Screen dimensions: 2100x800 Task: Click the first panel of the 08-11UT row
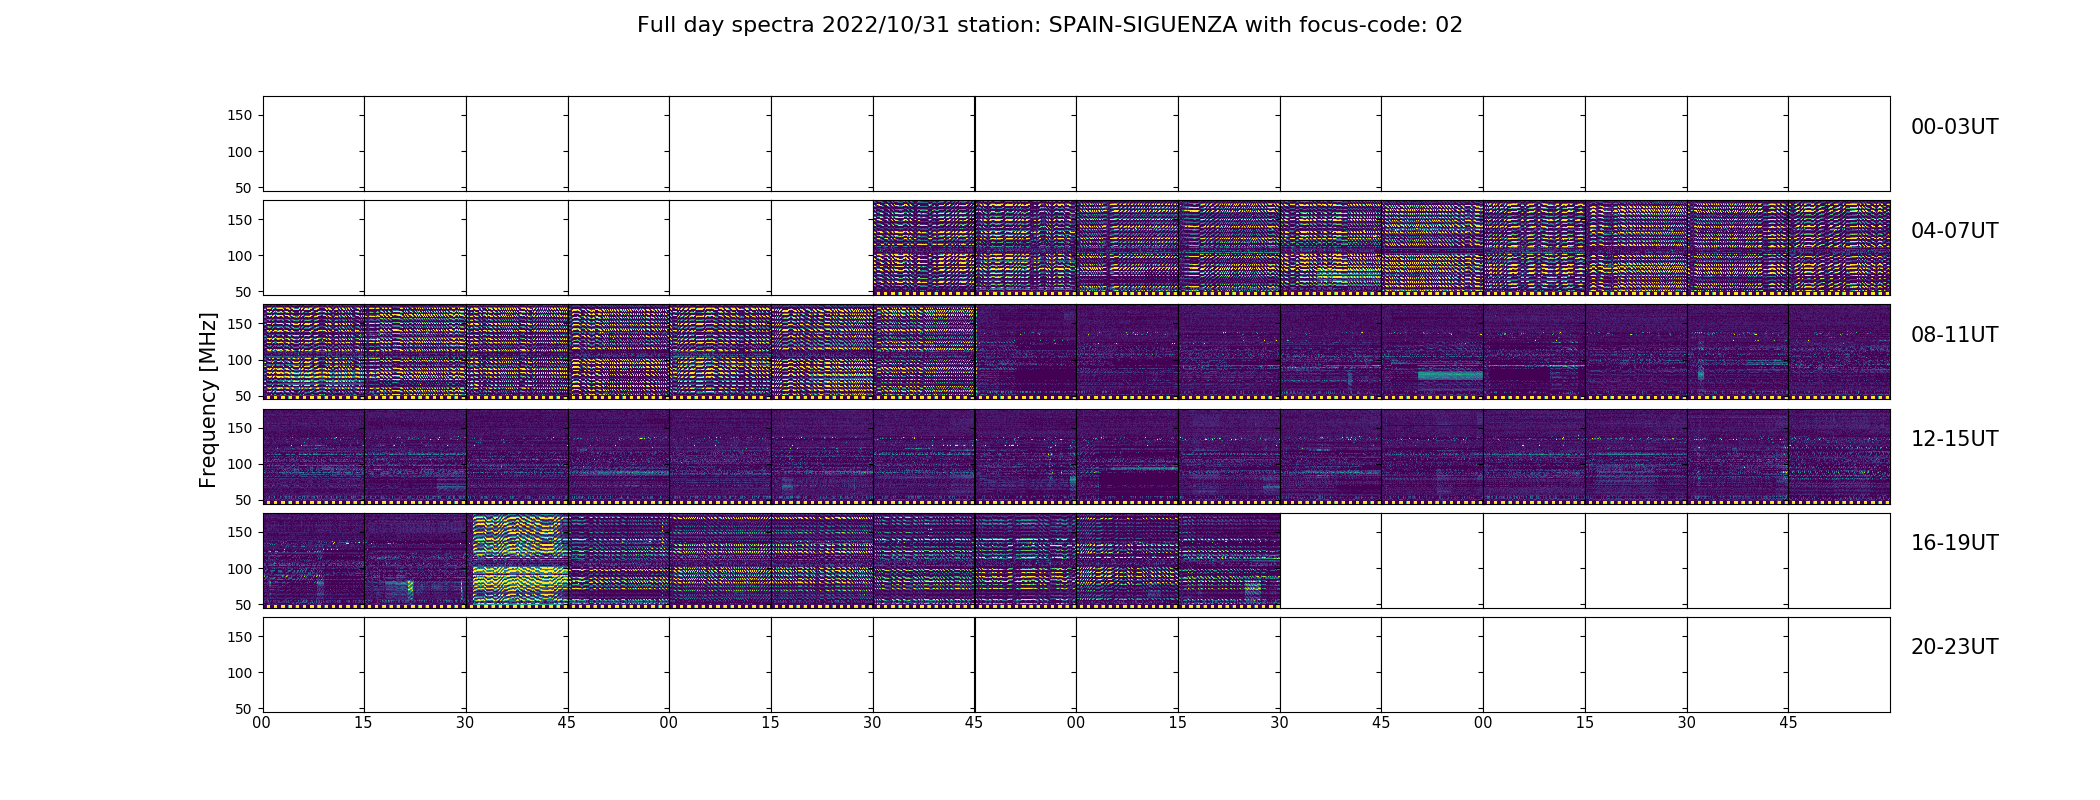[x=314, y=352]
